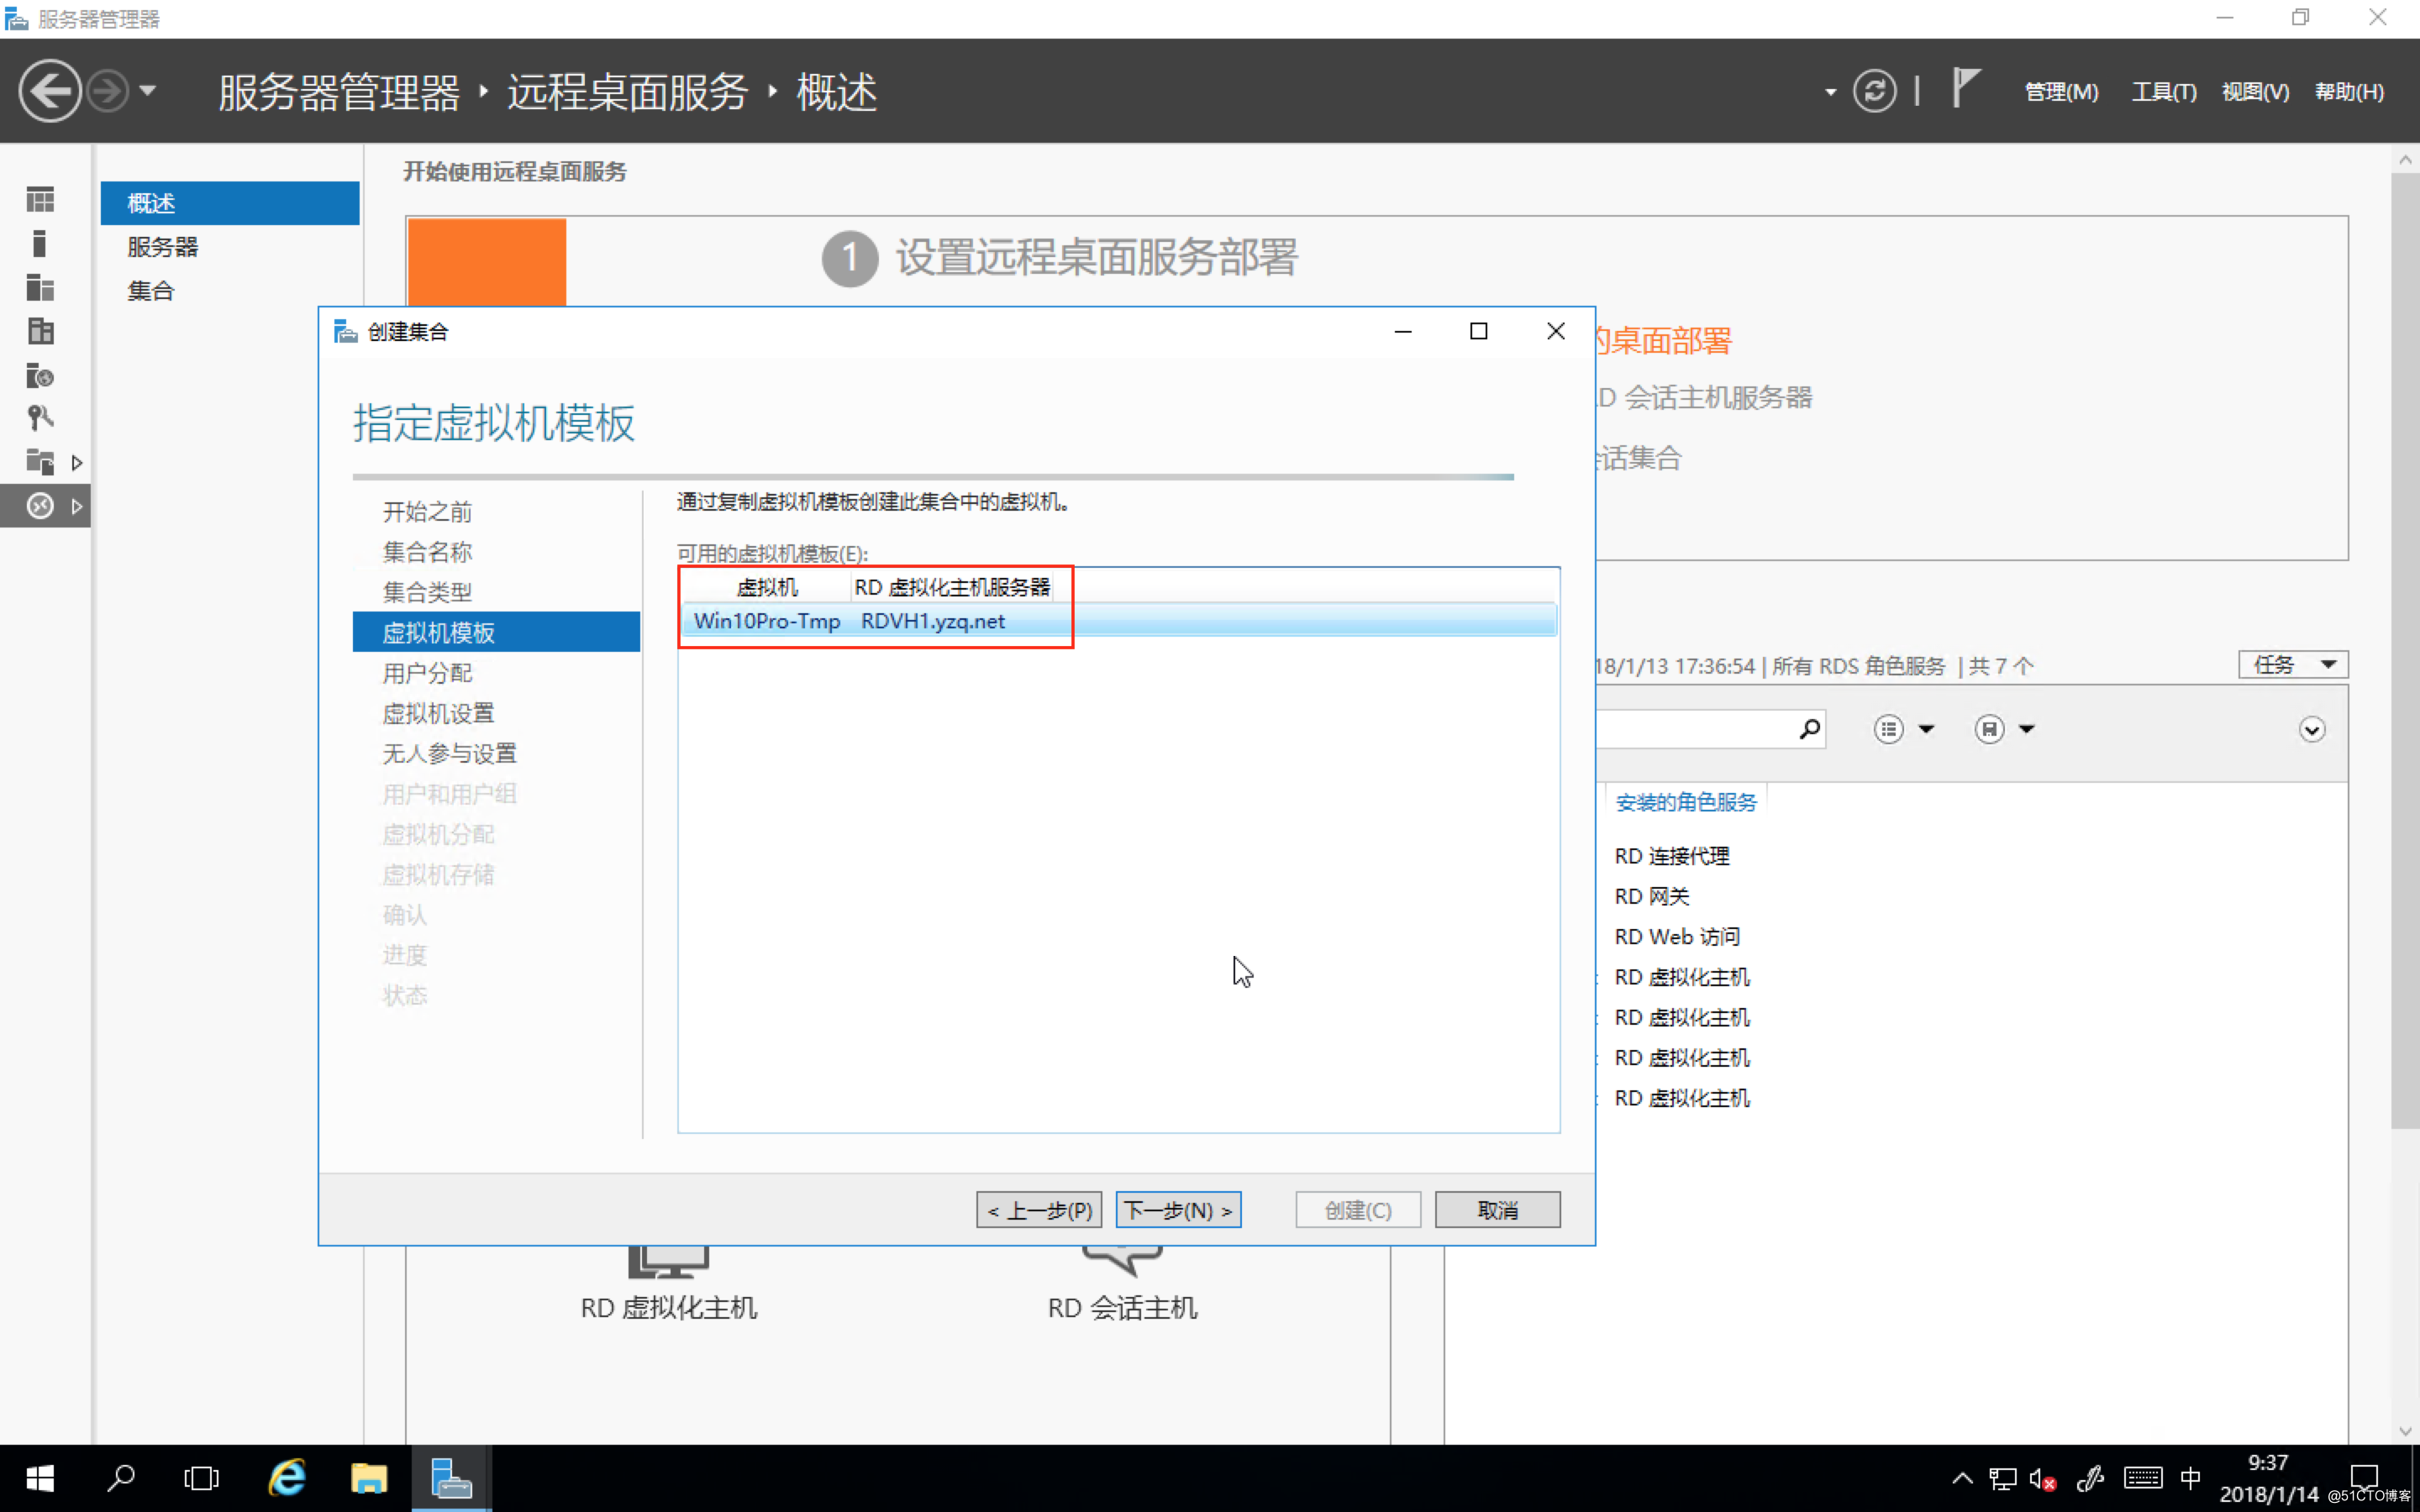2420x1512 pixels.
Task: Expand the filter panel chevron
Action: tap(2311, 729)
